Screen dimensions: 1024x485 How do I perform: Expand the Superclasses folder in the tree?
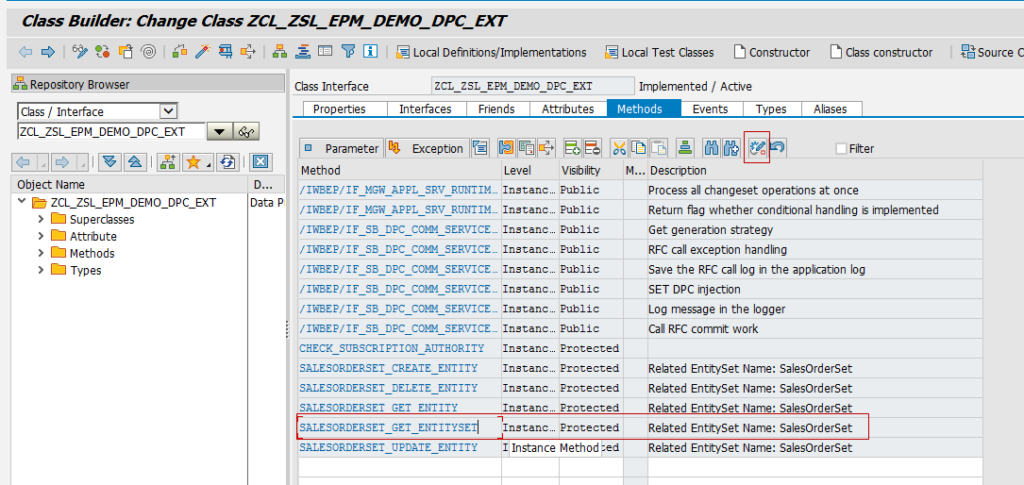[41, 219]
